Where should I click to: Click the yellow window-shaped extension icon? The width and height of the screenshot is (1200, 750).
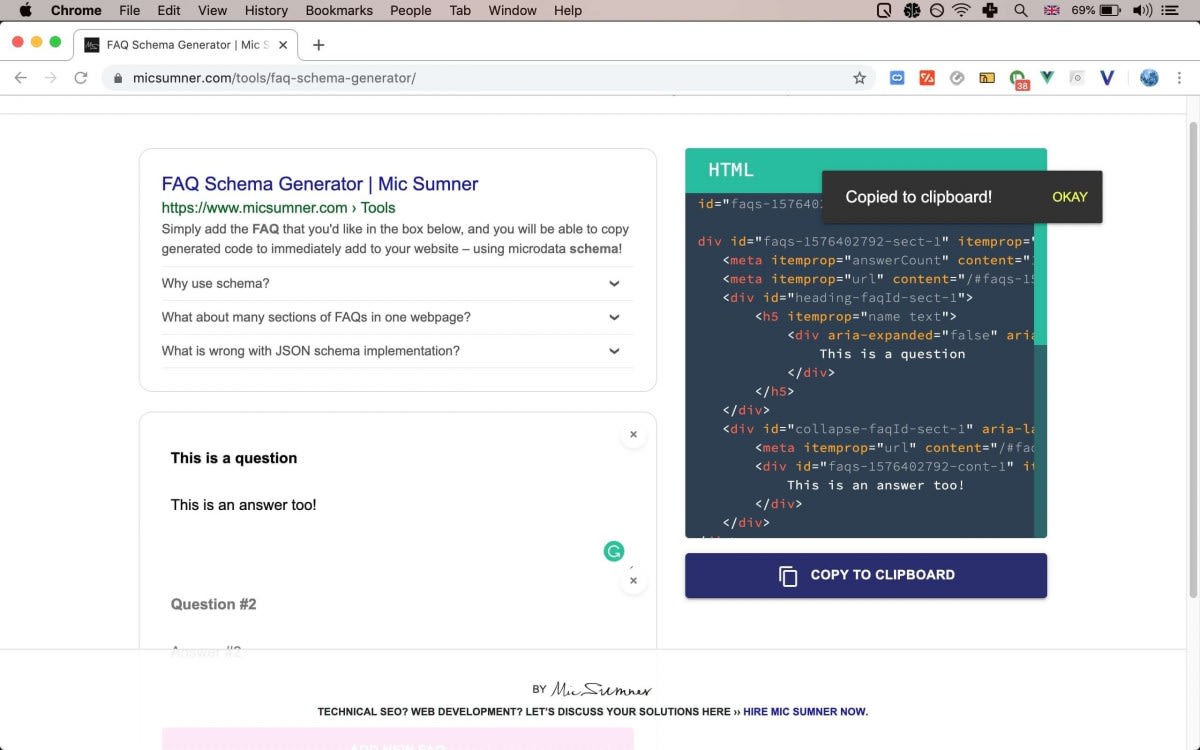[987, 78]
